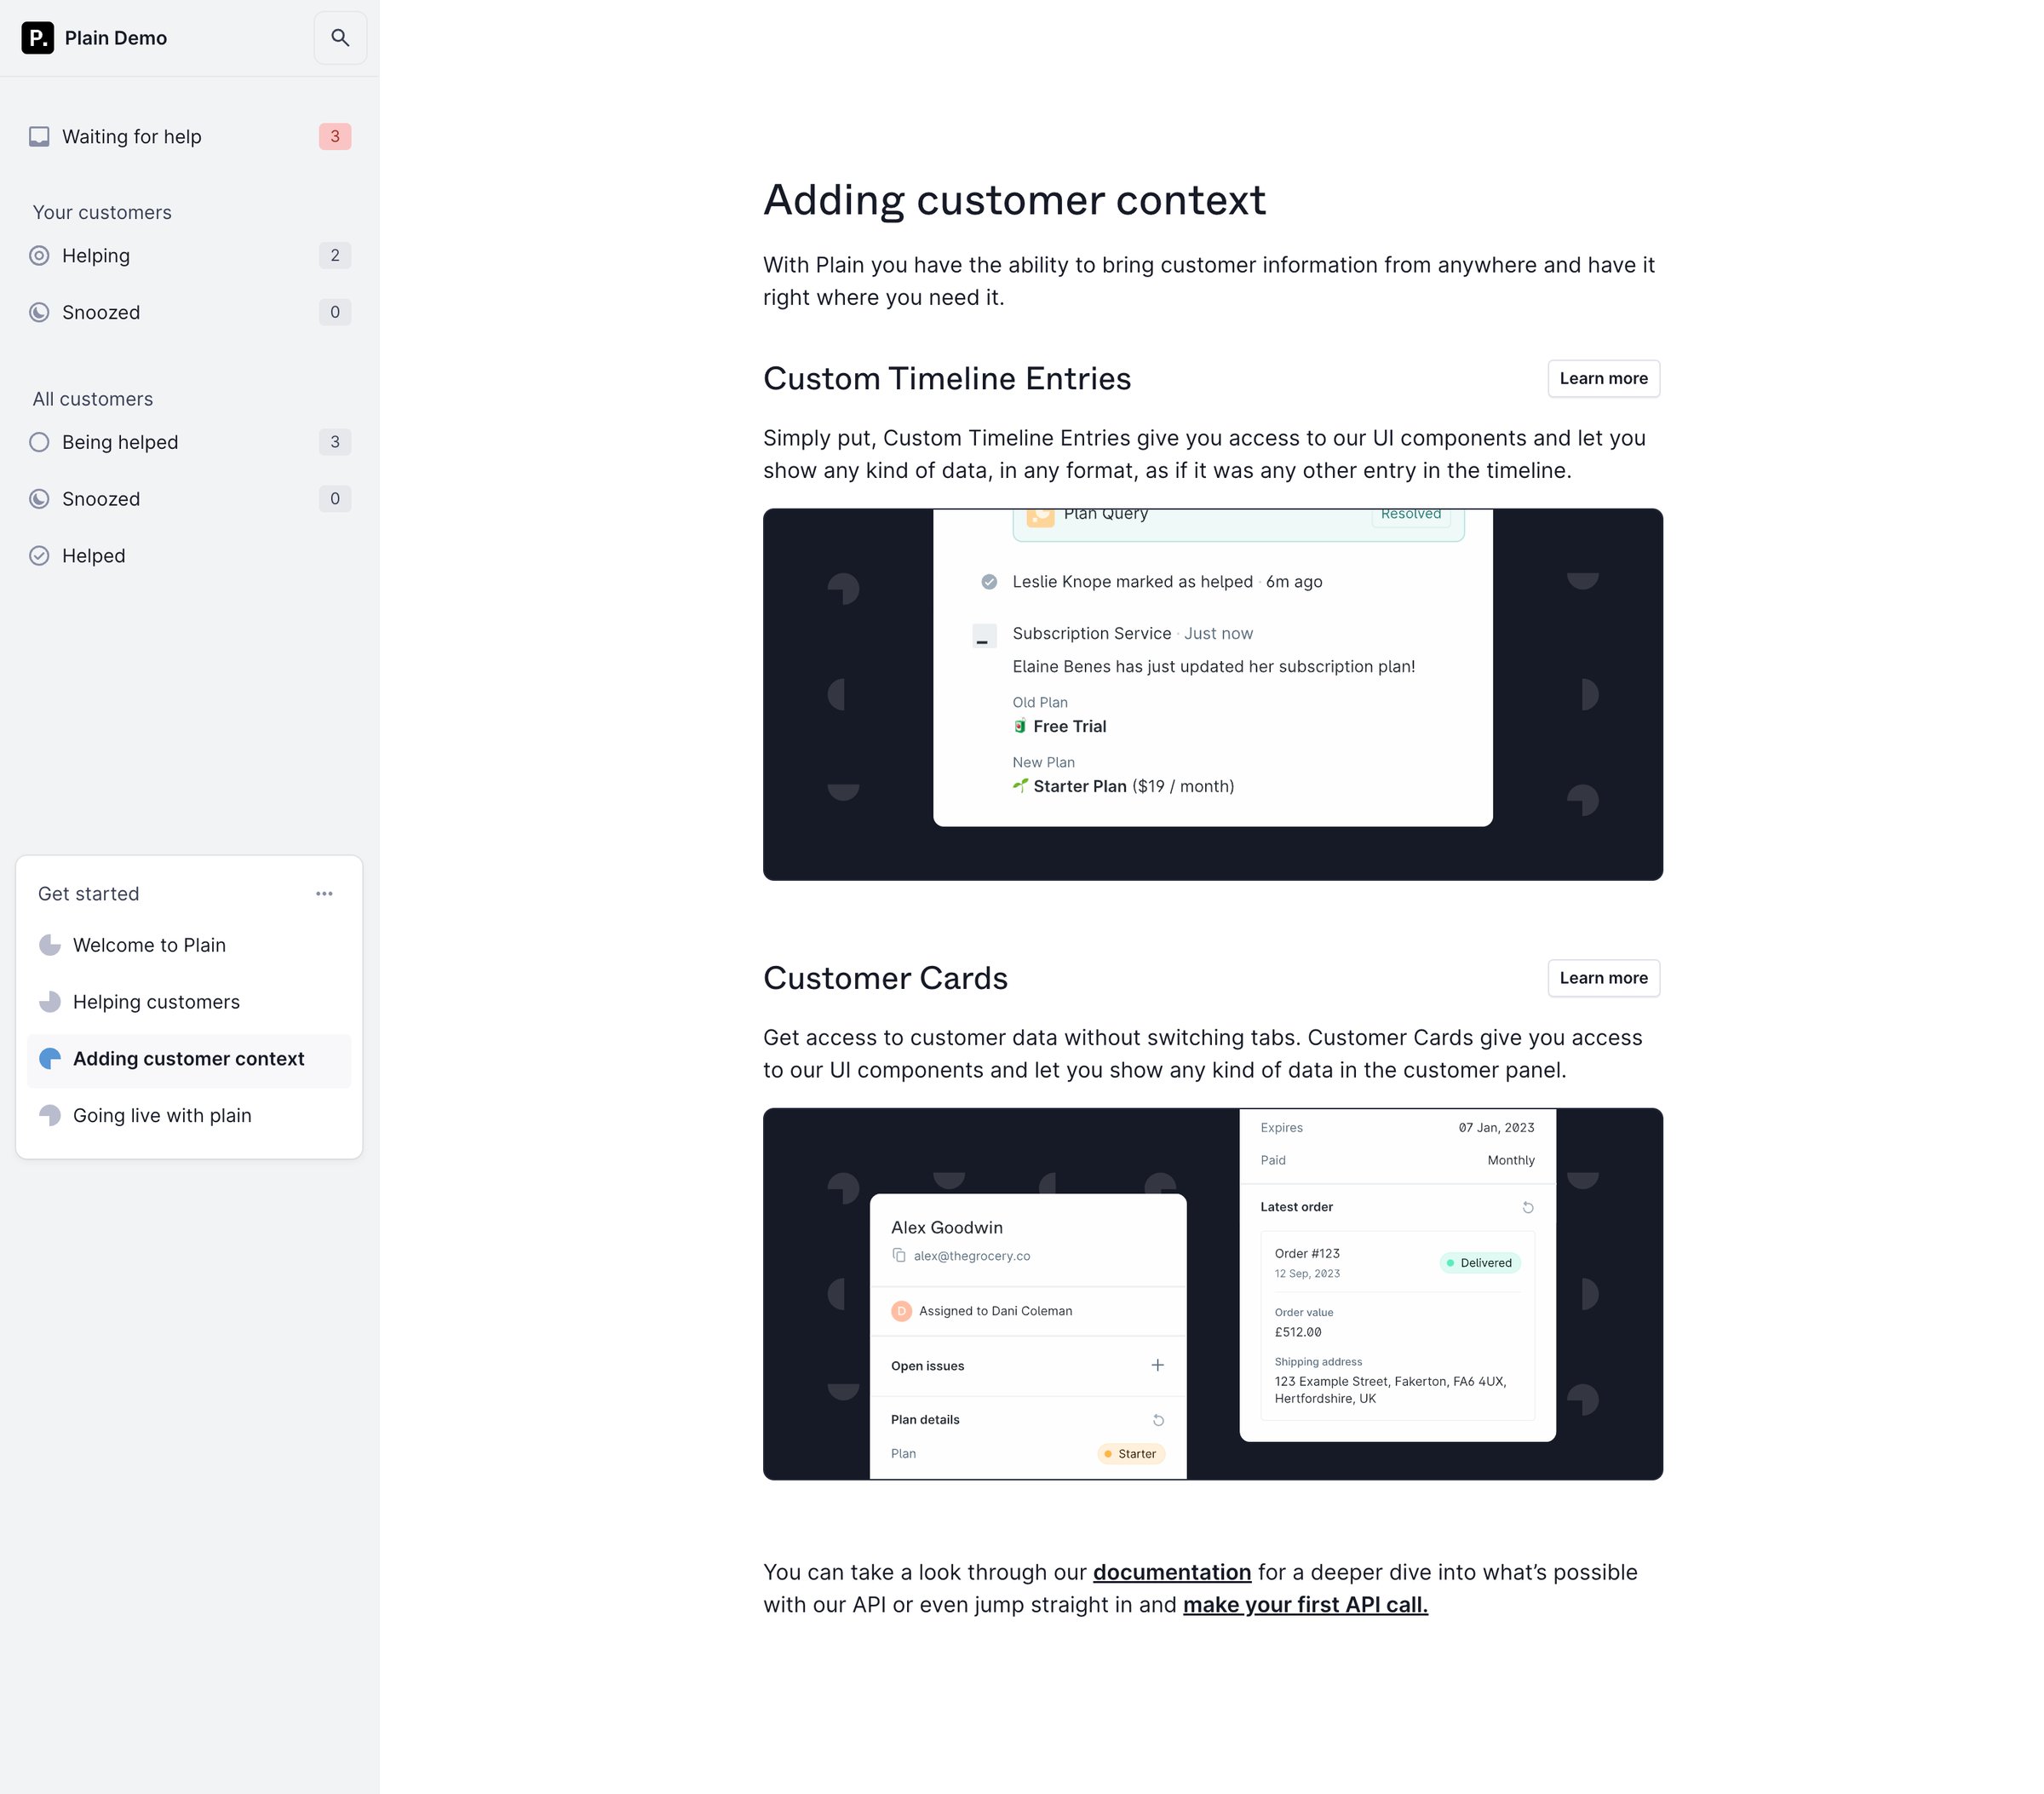
Task: Click the Helping customers progress icon
Action: [x=49, y=1002]
